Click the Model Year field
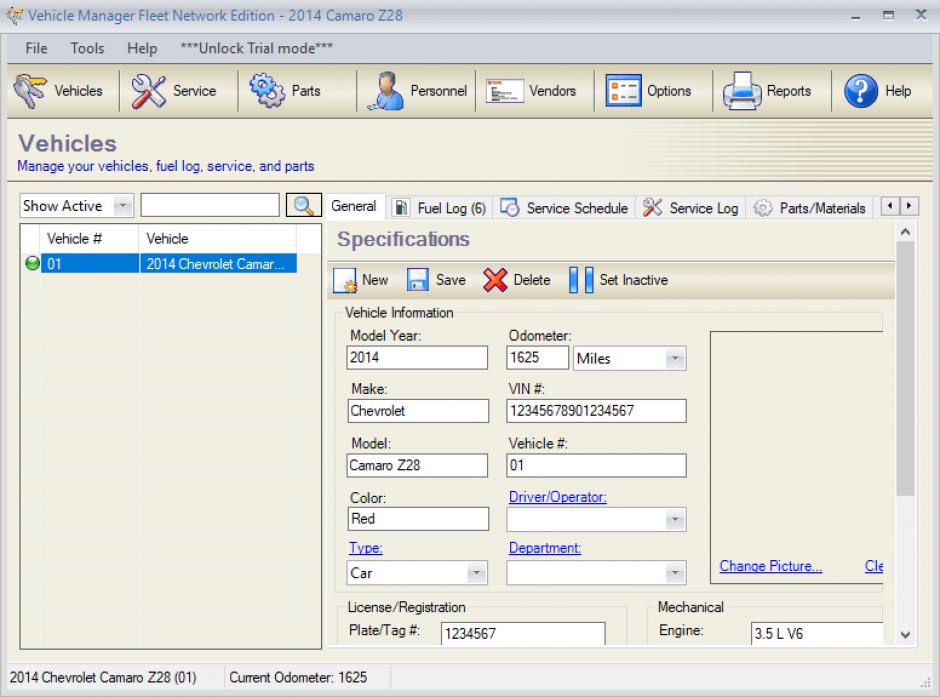Image resolution: width=940 pixels, height=697 pixels. click(x=417, y=358)
